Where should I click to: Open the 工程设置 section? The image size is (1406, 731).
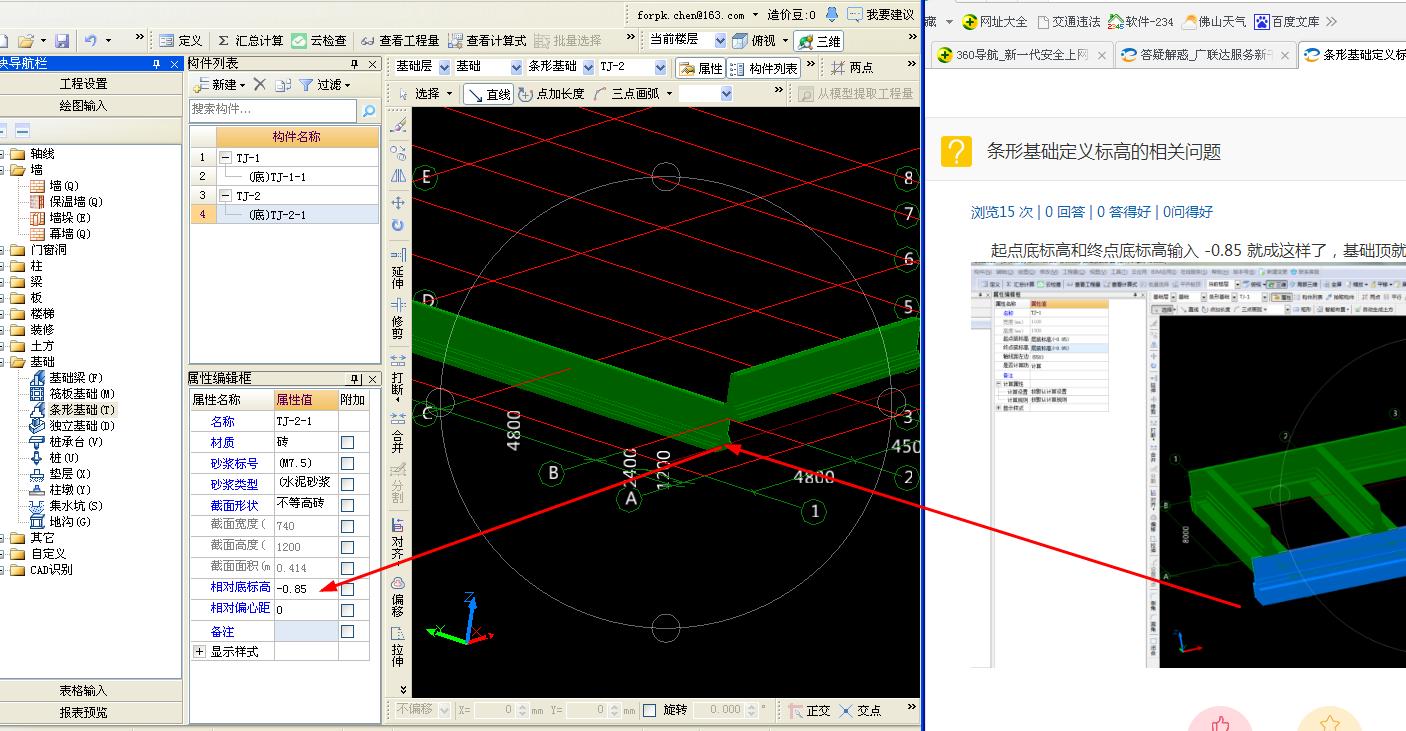[84, 84]
